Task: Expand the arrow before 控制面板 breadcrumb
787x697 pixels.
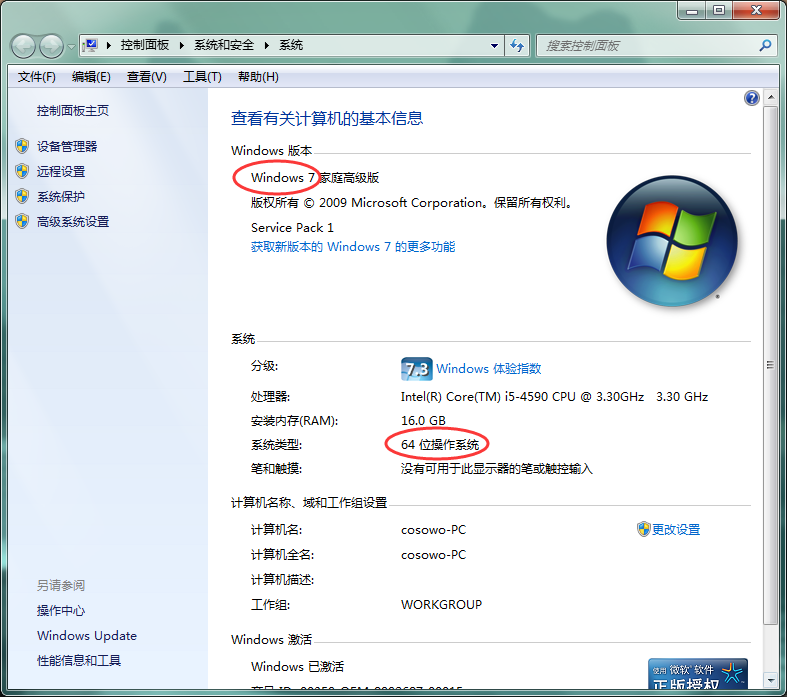Action: coord(108,46)
